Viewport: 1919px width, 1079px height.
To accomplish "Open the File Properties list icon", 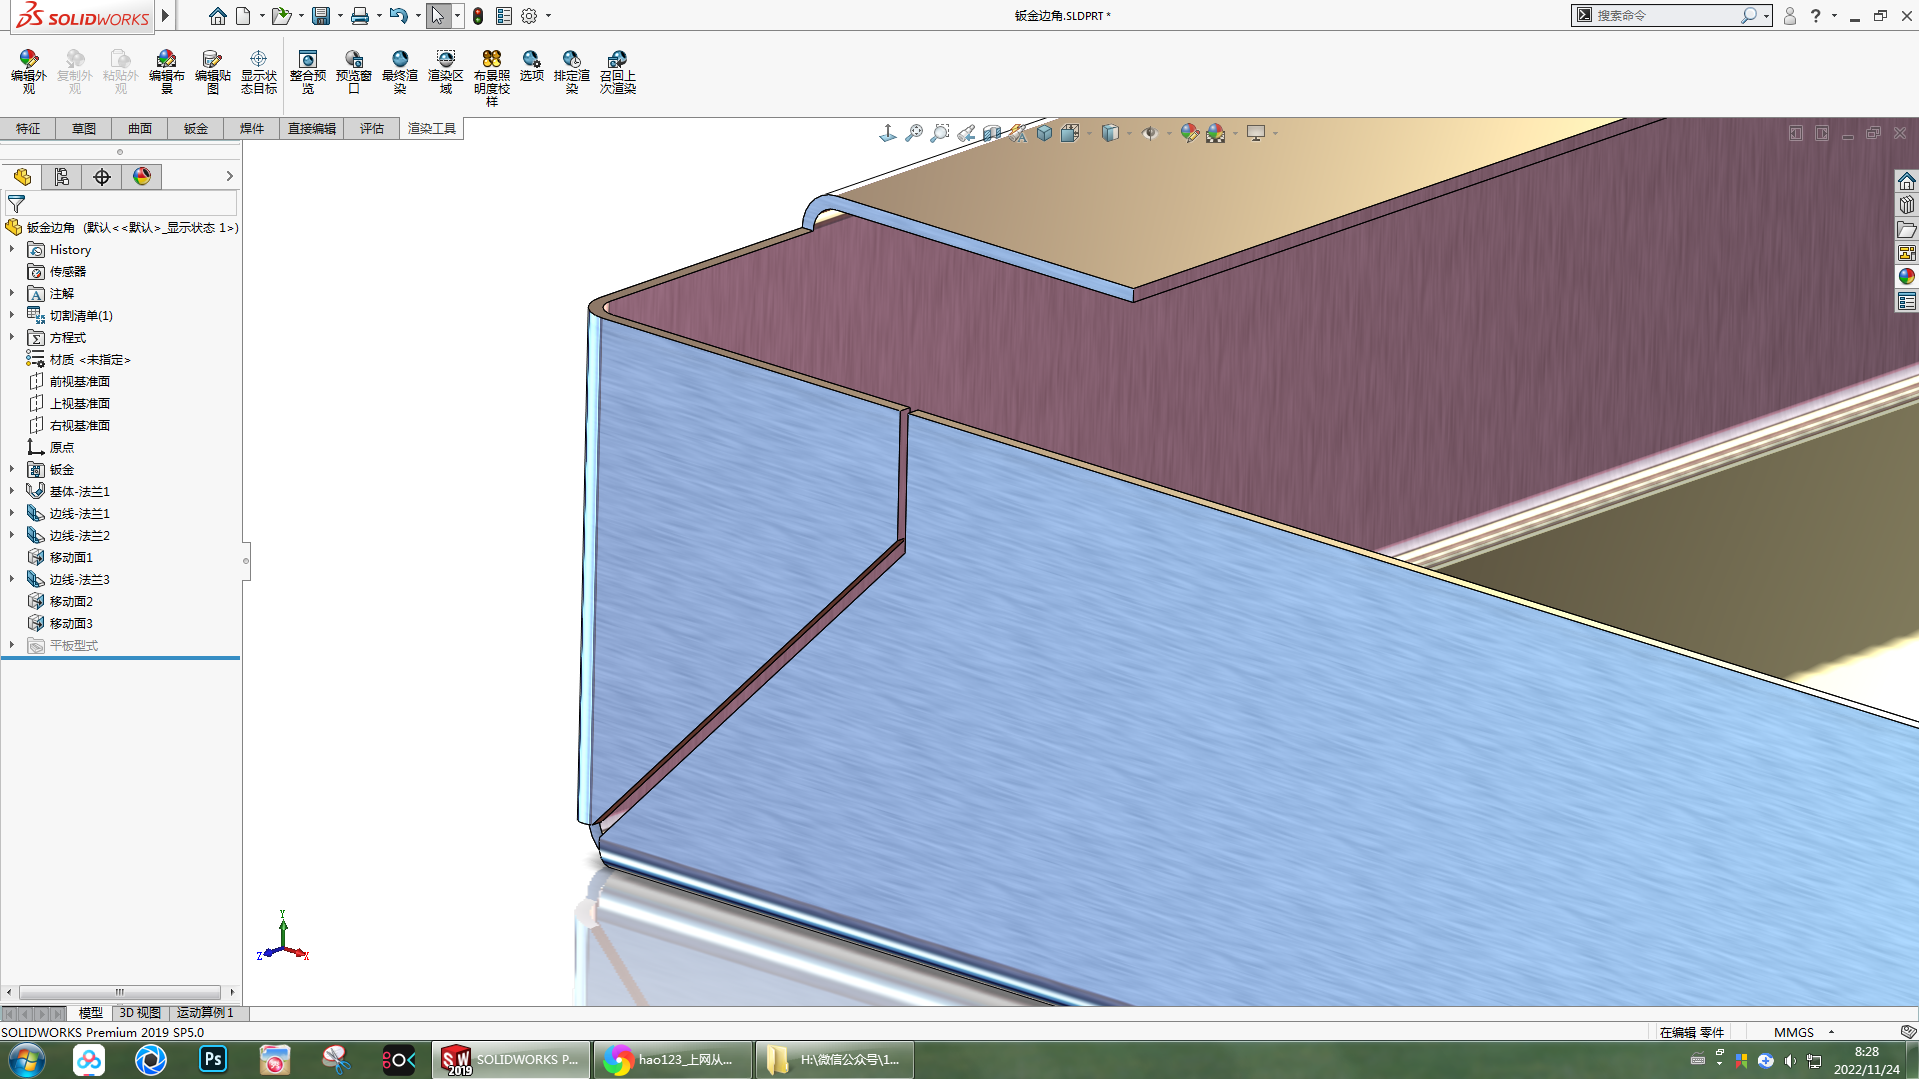I will coord(504,16).
